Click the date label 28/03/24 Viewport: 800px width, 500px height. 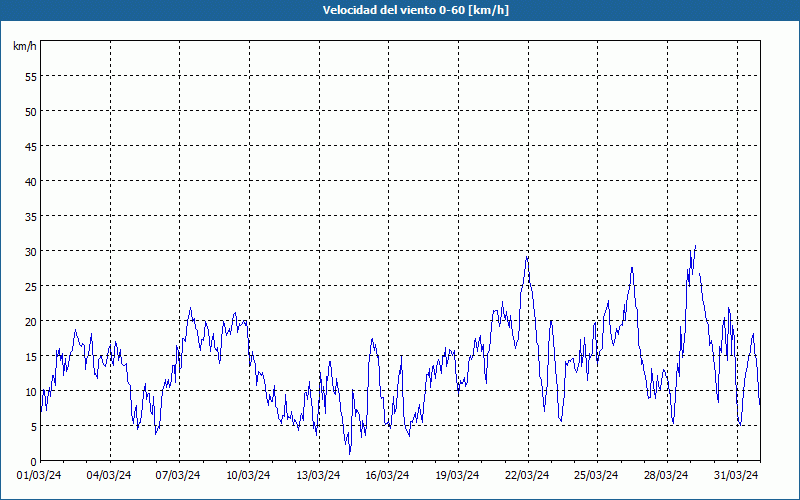coord(666,475)
